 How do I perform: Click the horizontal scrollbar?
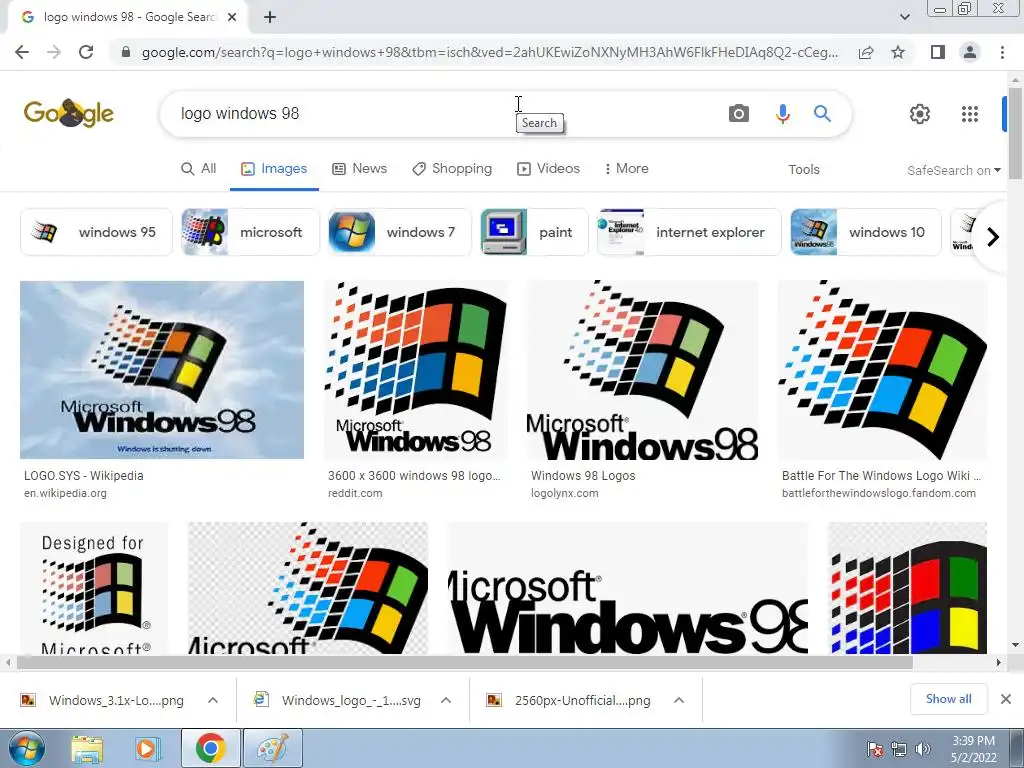465,662
